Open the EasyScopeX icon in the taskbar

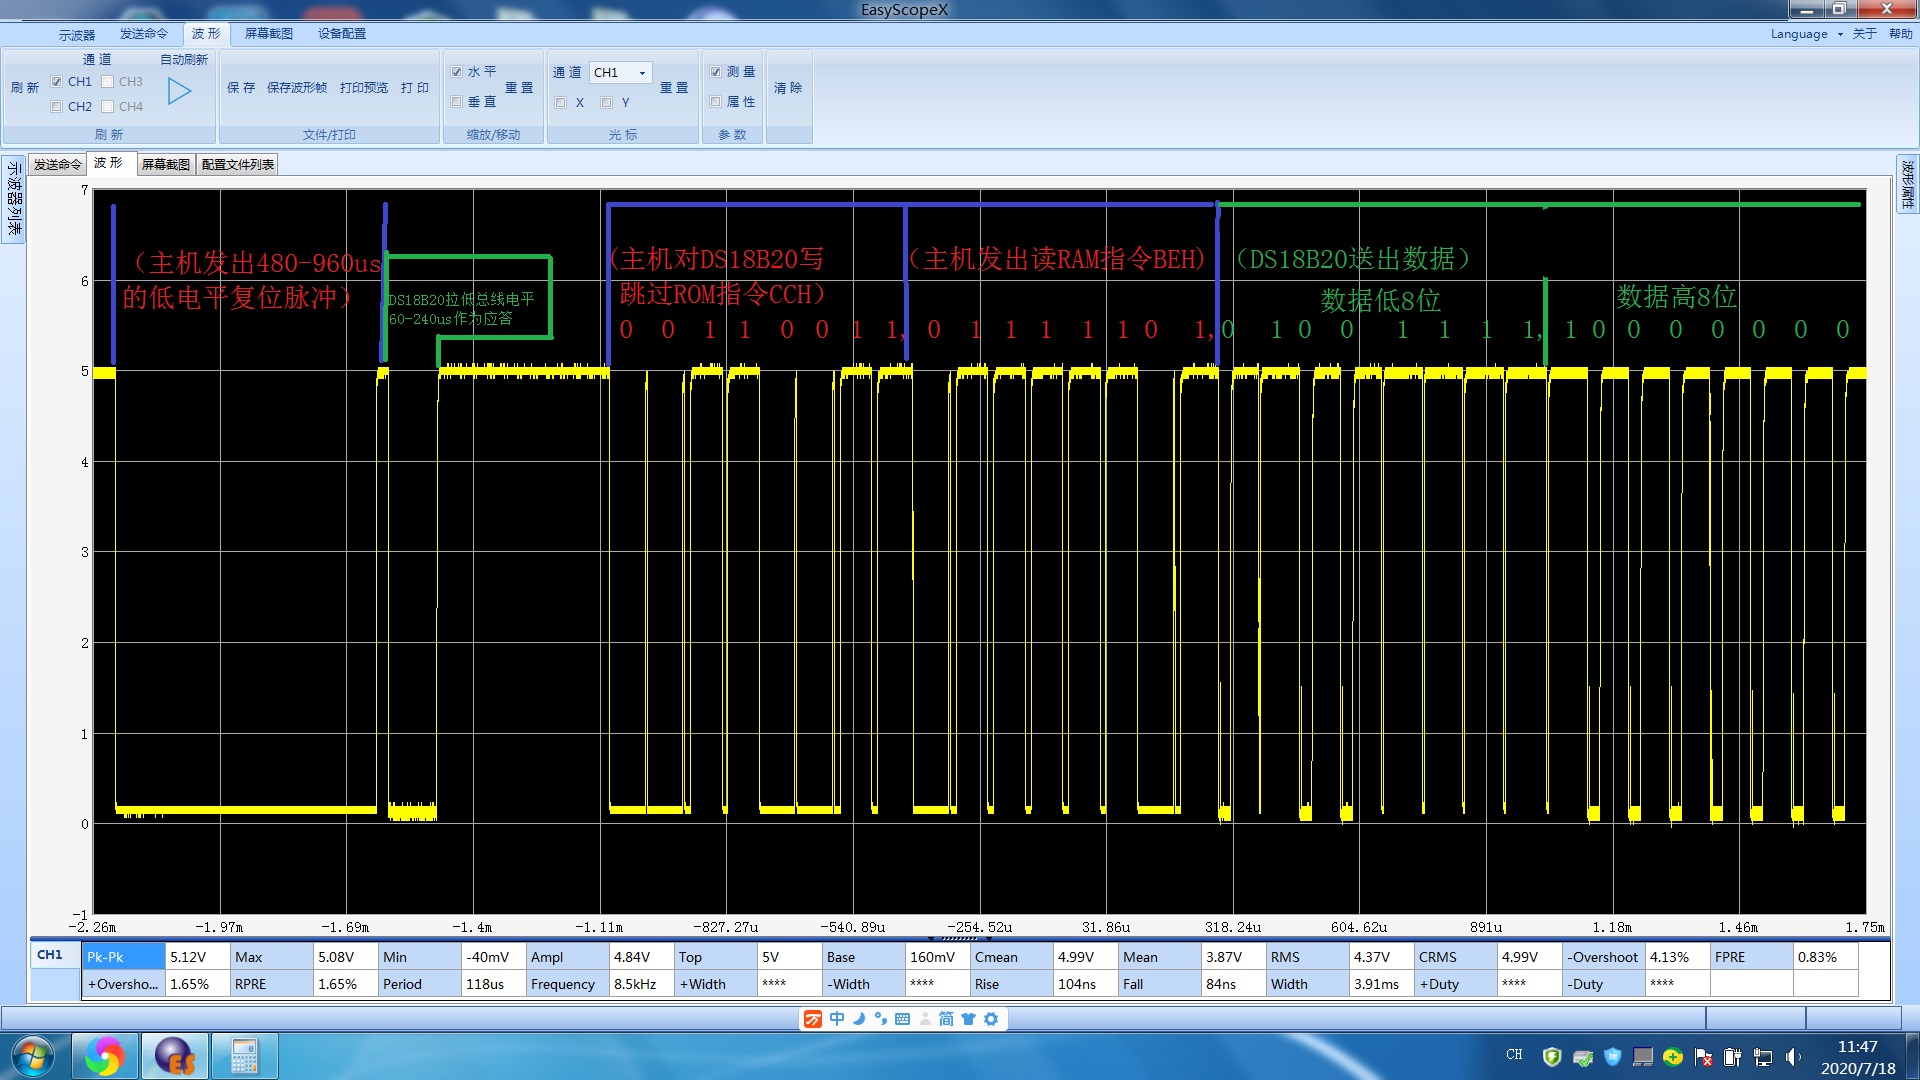pos(174,1056)
